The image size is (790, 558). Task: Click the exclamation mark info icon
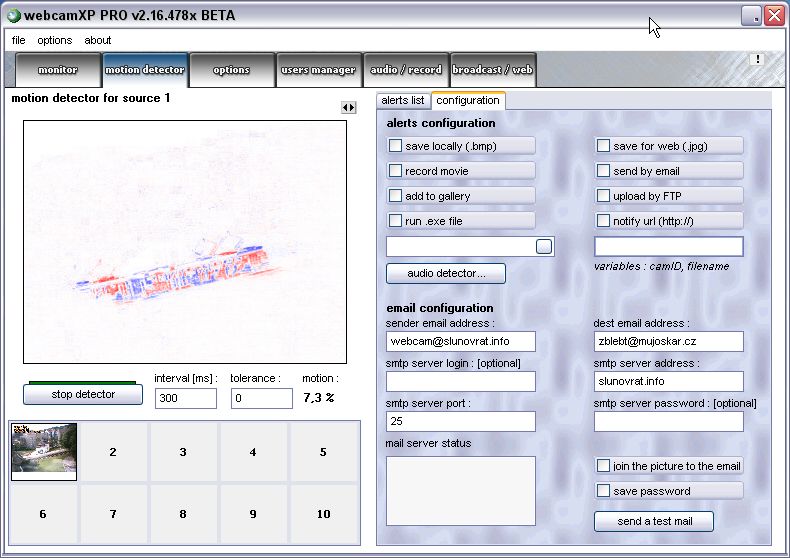click(x=757, y=59)
